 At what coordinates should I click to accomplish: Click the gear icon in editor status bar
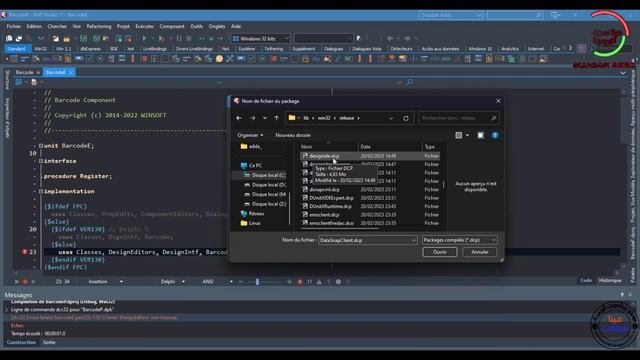(338, 282)
